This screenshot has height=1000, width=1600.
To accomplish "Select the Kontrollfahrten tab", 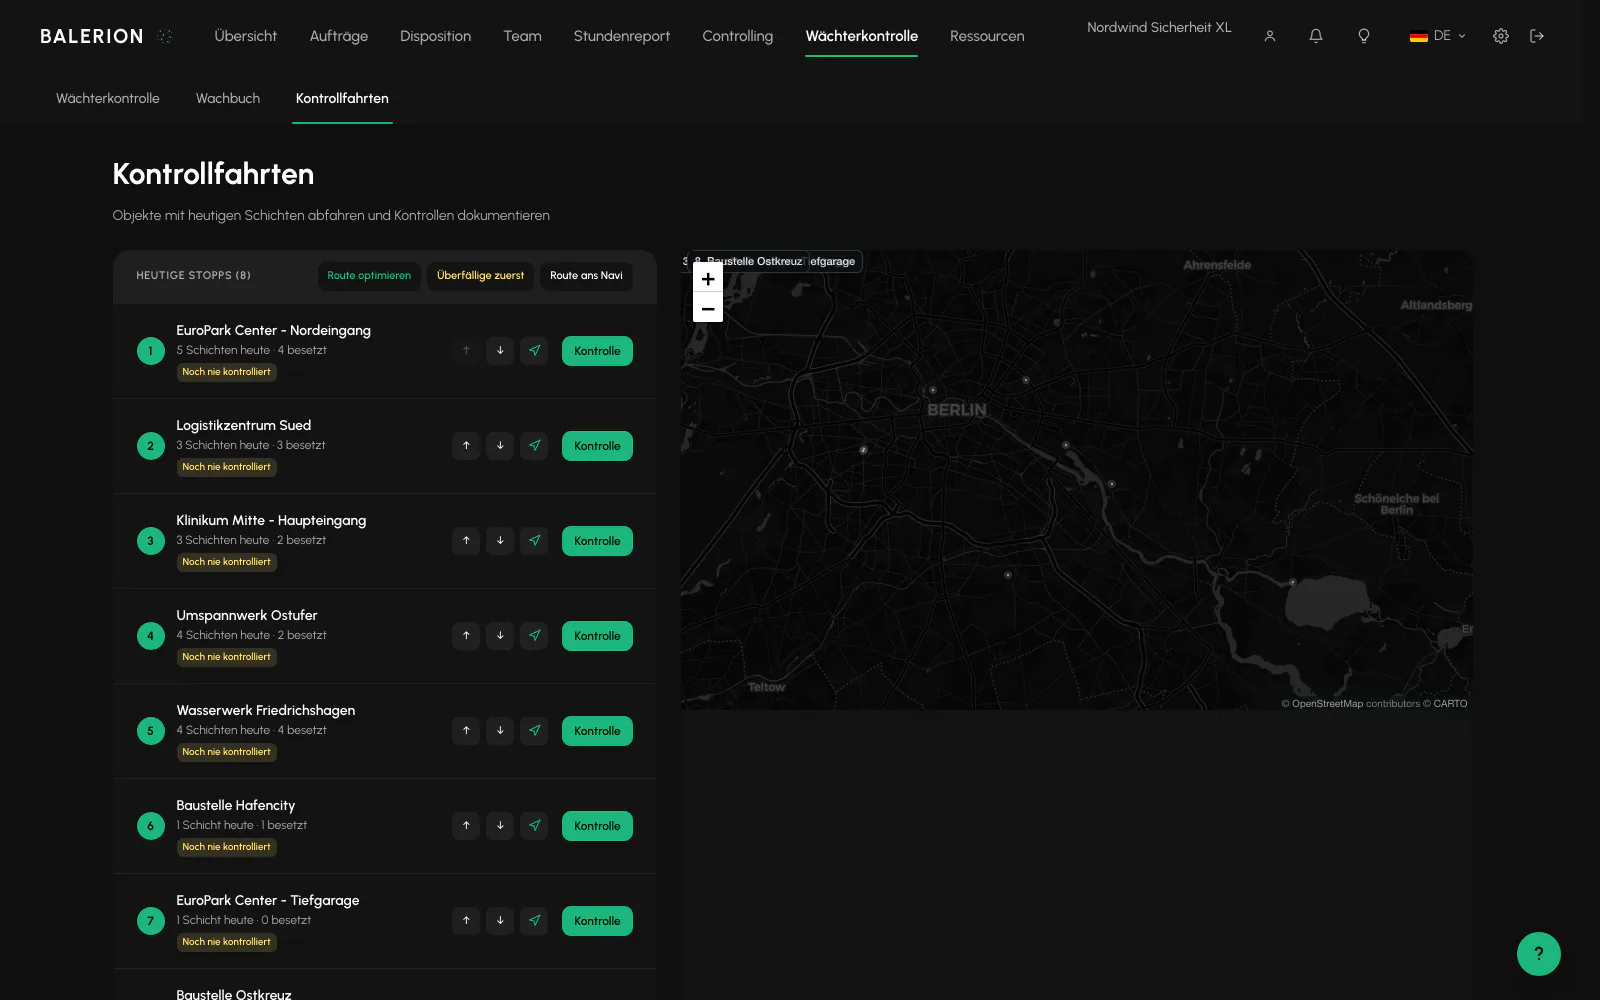I will point(342,98).
